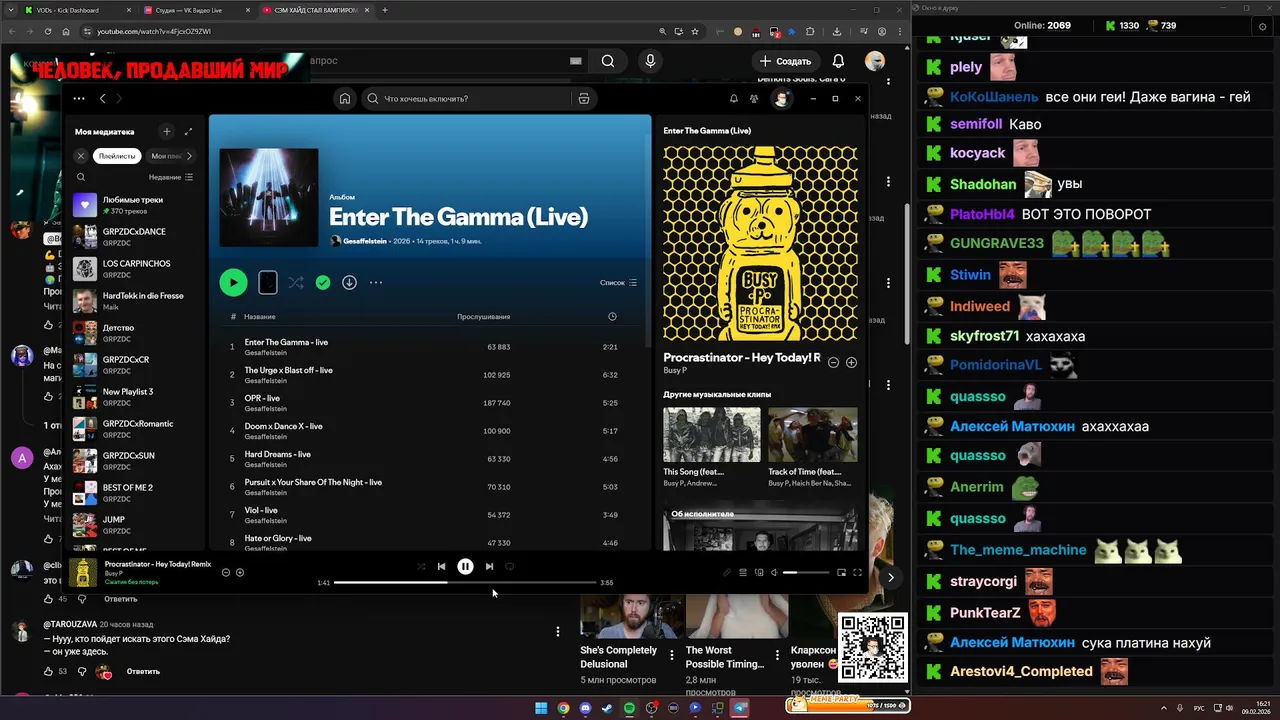The width and height of the screenshot is (1280, 720).
Task: Open Gesaffelstein artist link in header
Action: coord(365,241)
